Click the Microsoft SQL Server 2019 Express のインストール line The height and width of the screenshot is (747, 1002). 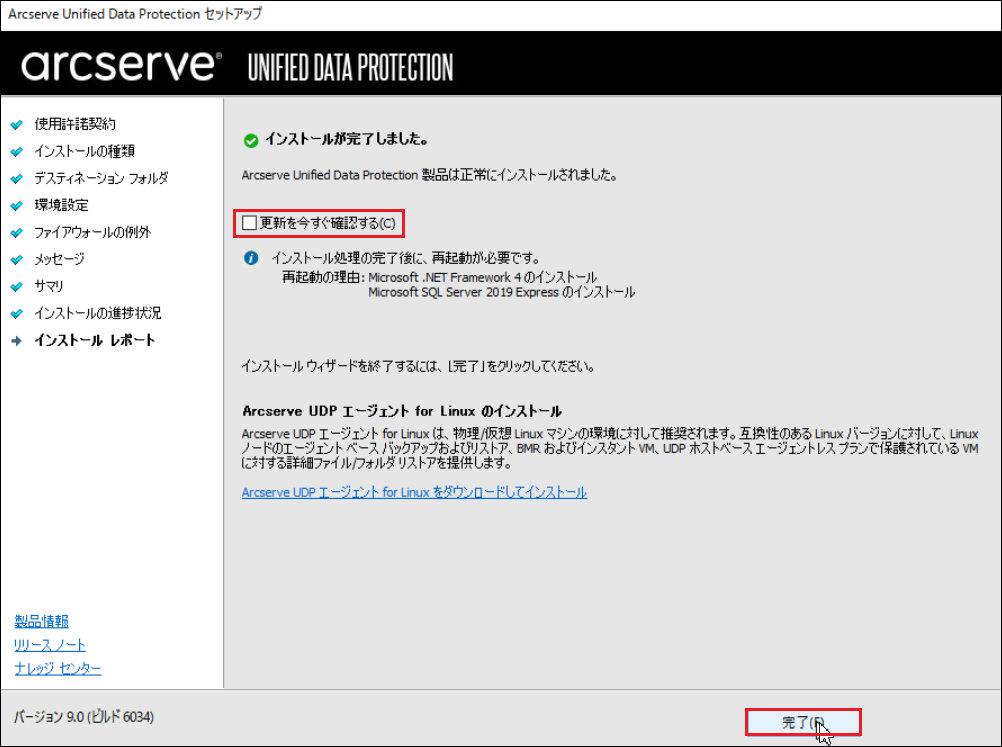coord(502,292)
